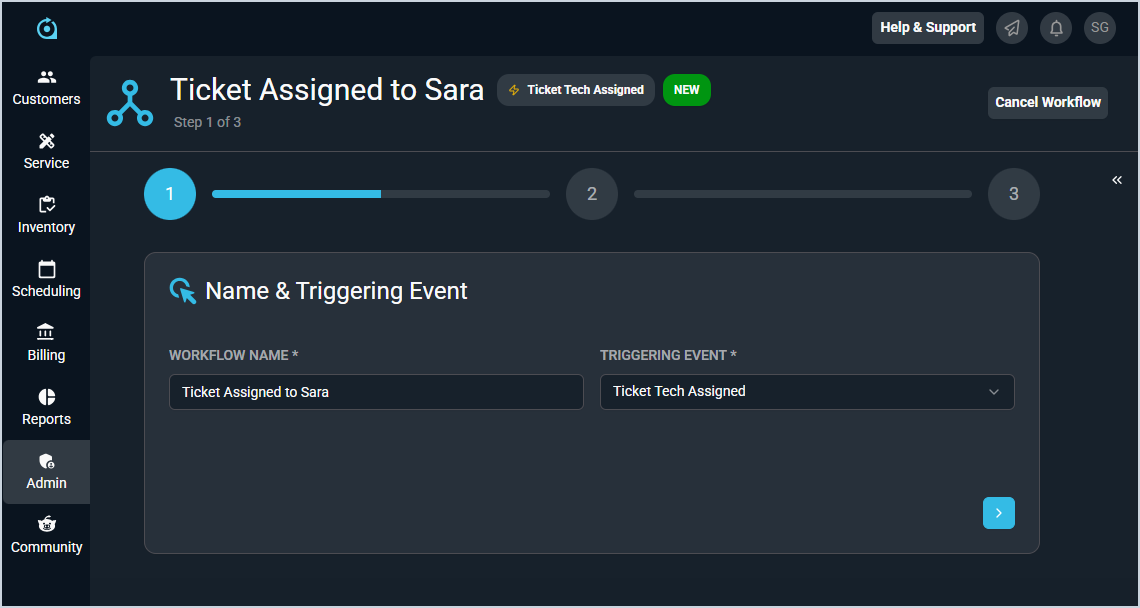This screenshot has width=1140, height=608.
Task: Collapse the side panel with double chevron
Action: [1117, 180]
